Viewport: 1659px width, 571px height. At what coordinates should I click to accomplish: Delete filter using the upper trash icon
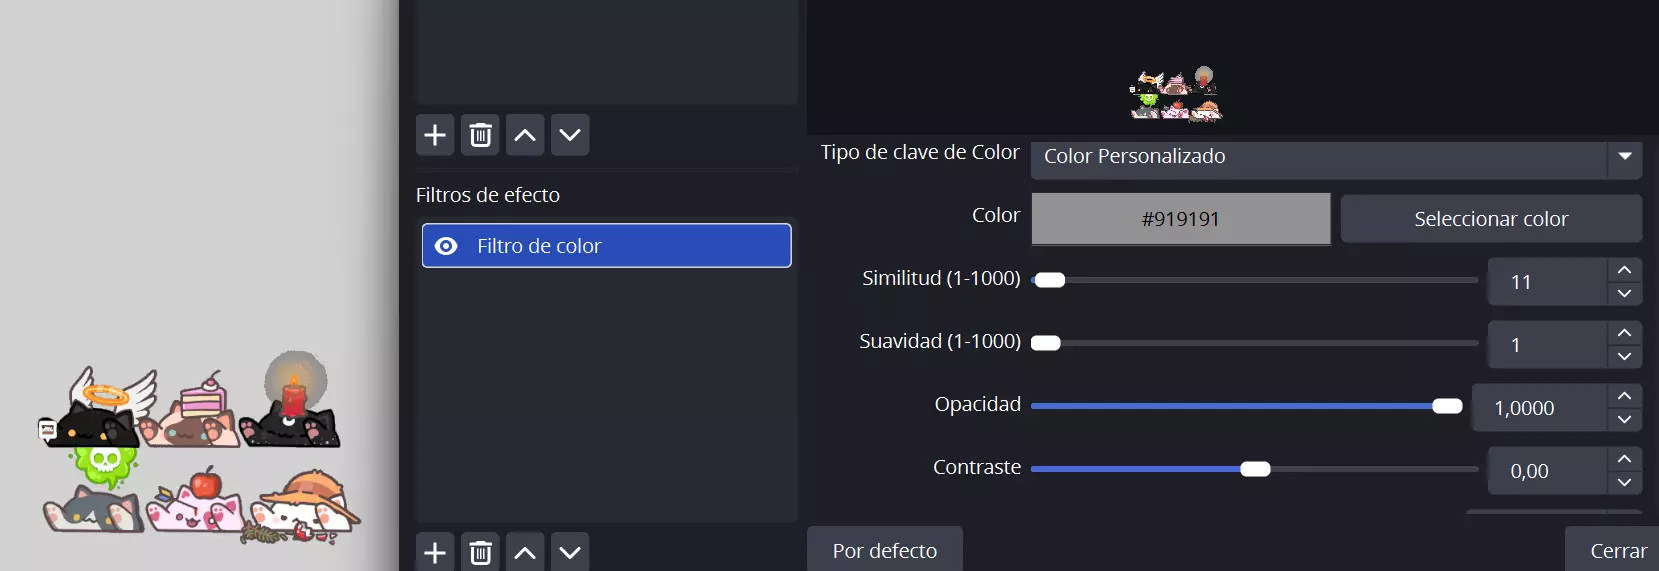tap(480, 135)
